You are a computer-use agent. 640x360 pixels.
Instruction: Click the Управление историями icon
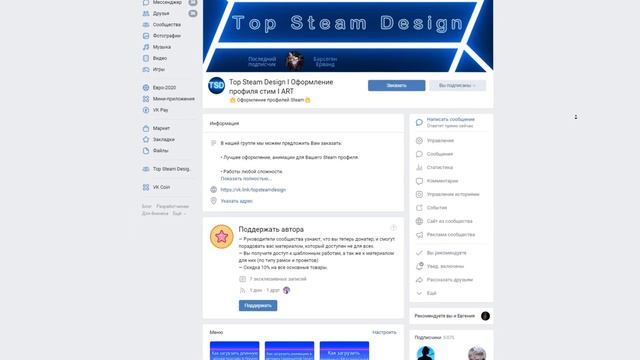(419, 194)
